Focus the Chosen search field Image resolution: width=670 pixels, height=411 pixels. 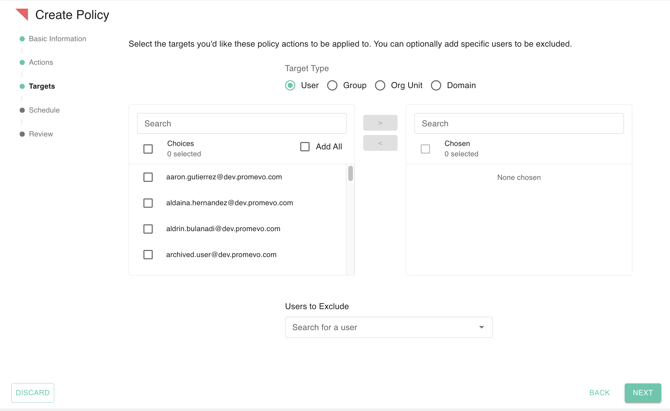519,123
